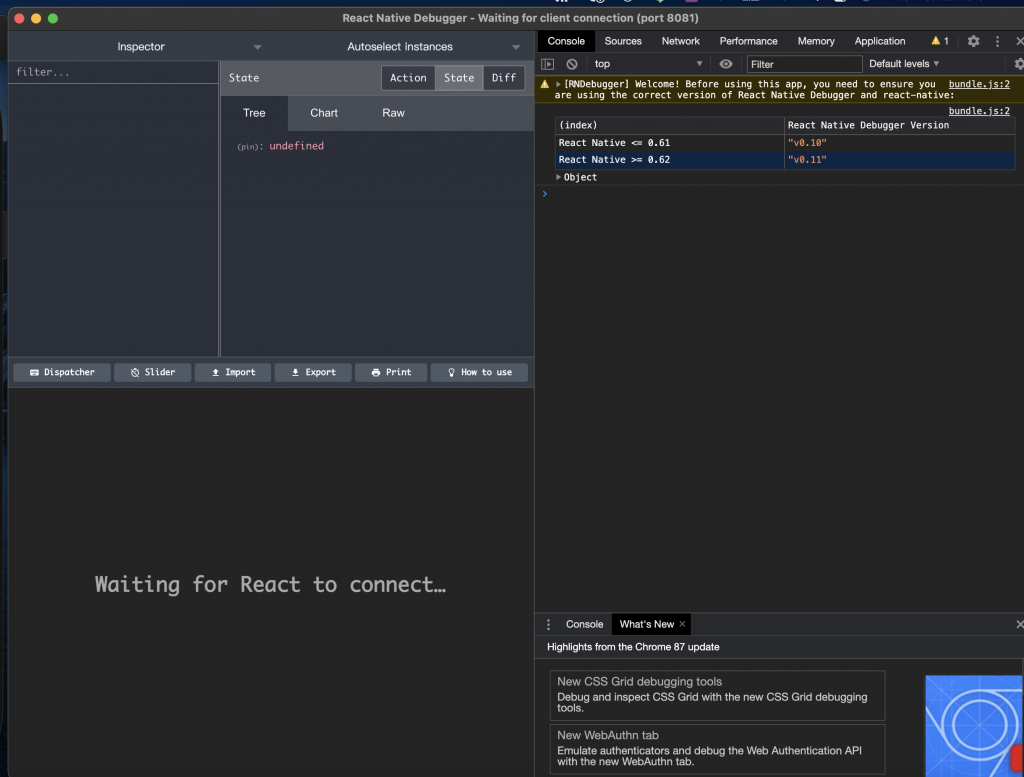Select the Console tab in the top bar

[566, 41]
